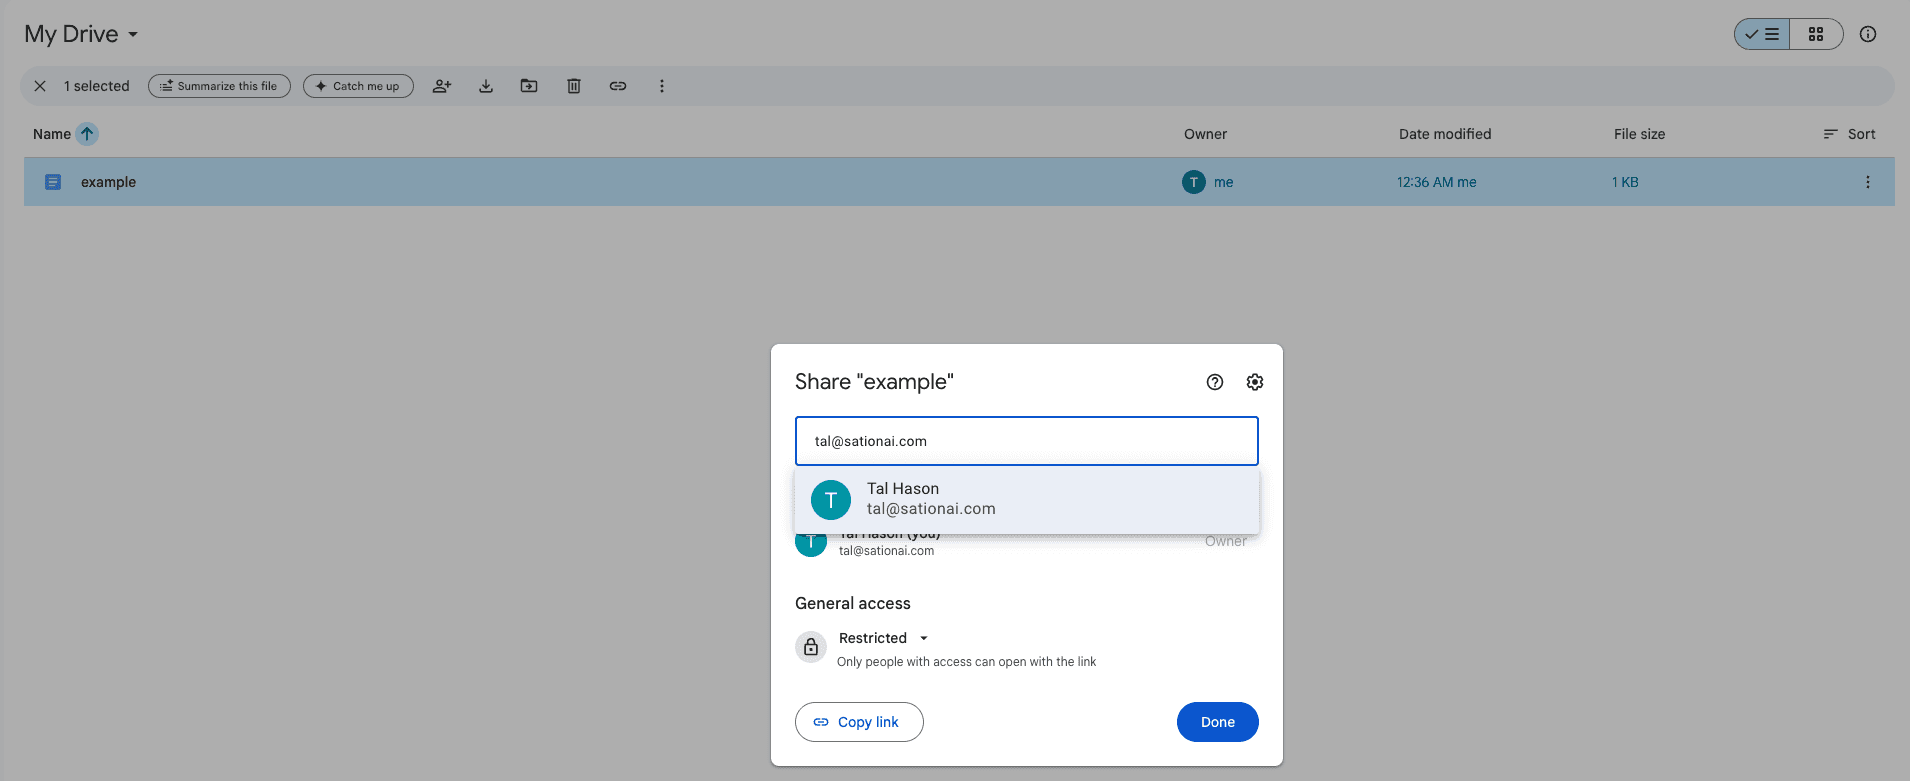Select Tal Hason suggestion

[x=1026, y=499]
